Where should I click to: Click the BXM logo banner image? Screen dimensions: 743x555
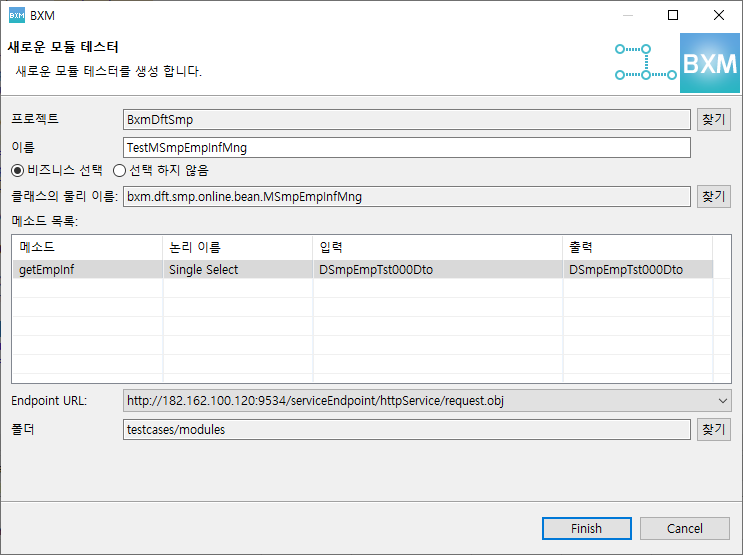tap(709, 64)
